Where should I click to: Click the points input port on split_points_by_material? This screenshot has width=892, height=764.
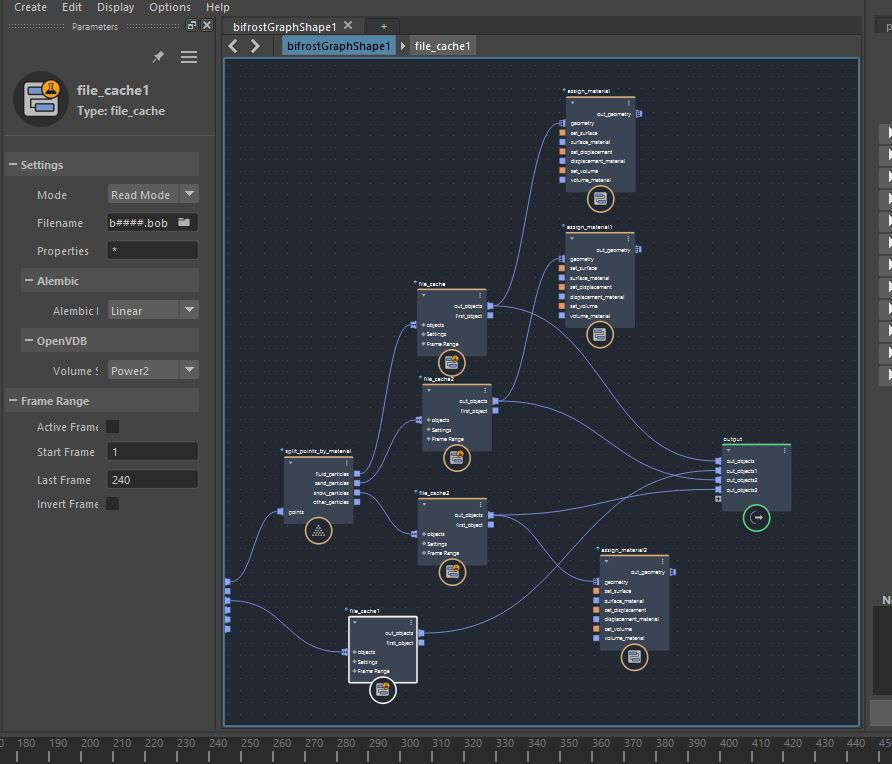point(280,511)
